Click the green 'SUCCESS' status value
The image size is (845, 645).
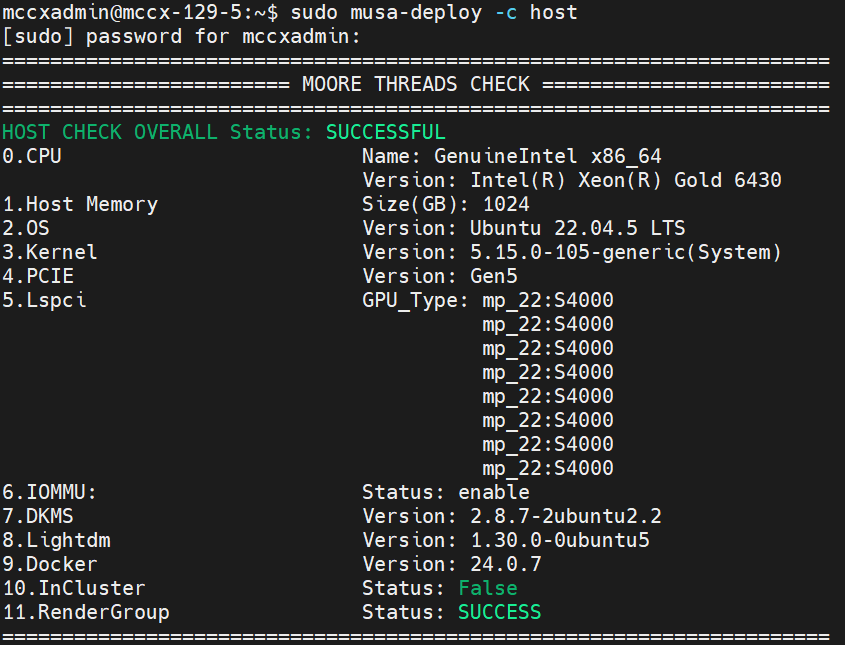click(500, 612)
